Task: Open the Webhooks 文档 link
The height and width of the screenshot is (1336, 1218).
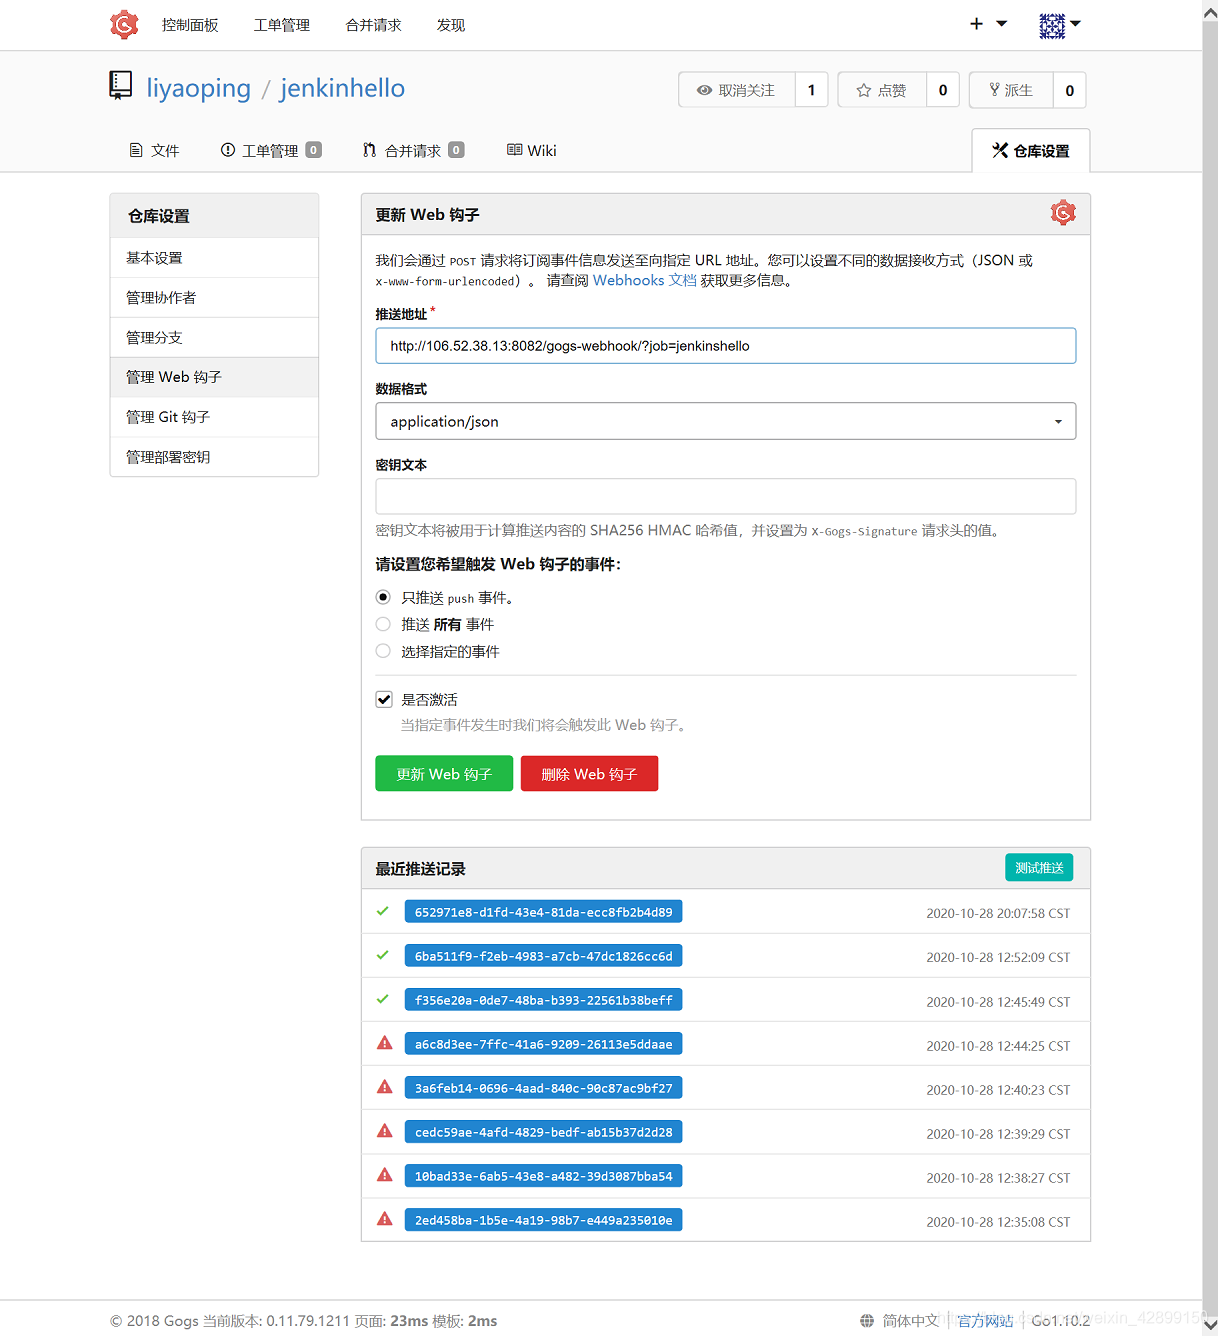Action: click(x=645, y=280)
